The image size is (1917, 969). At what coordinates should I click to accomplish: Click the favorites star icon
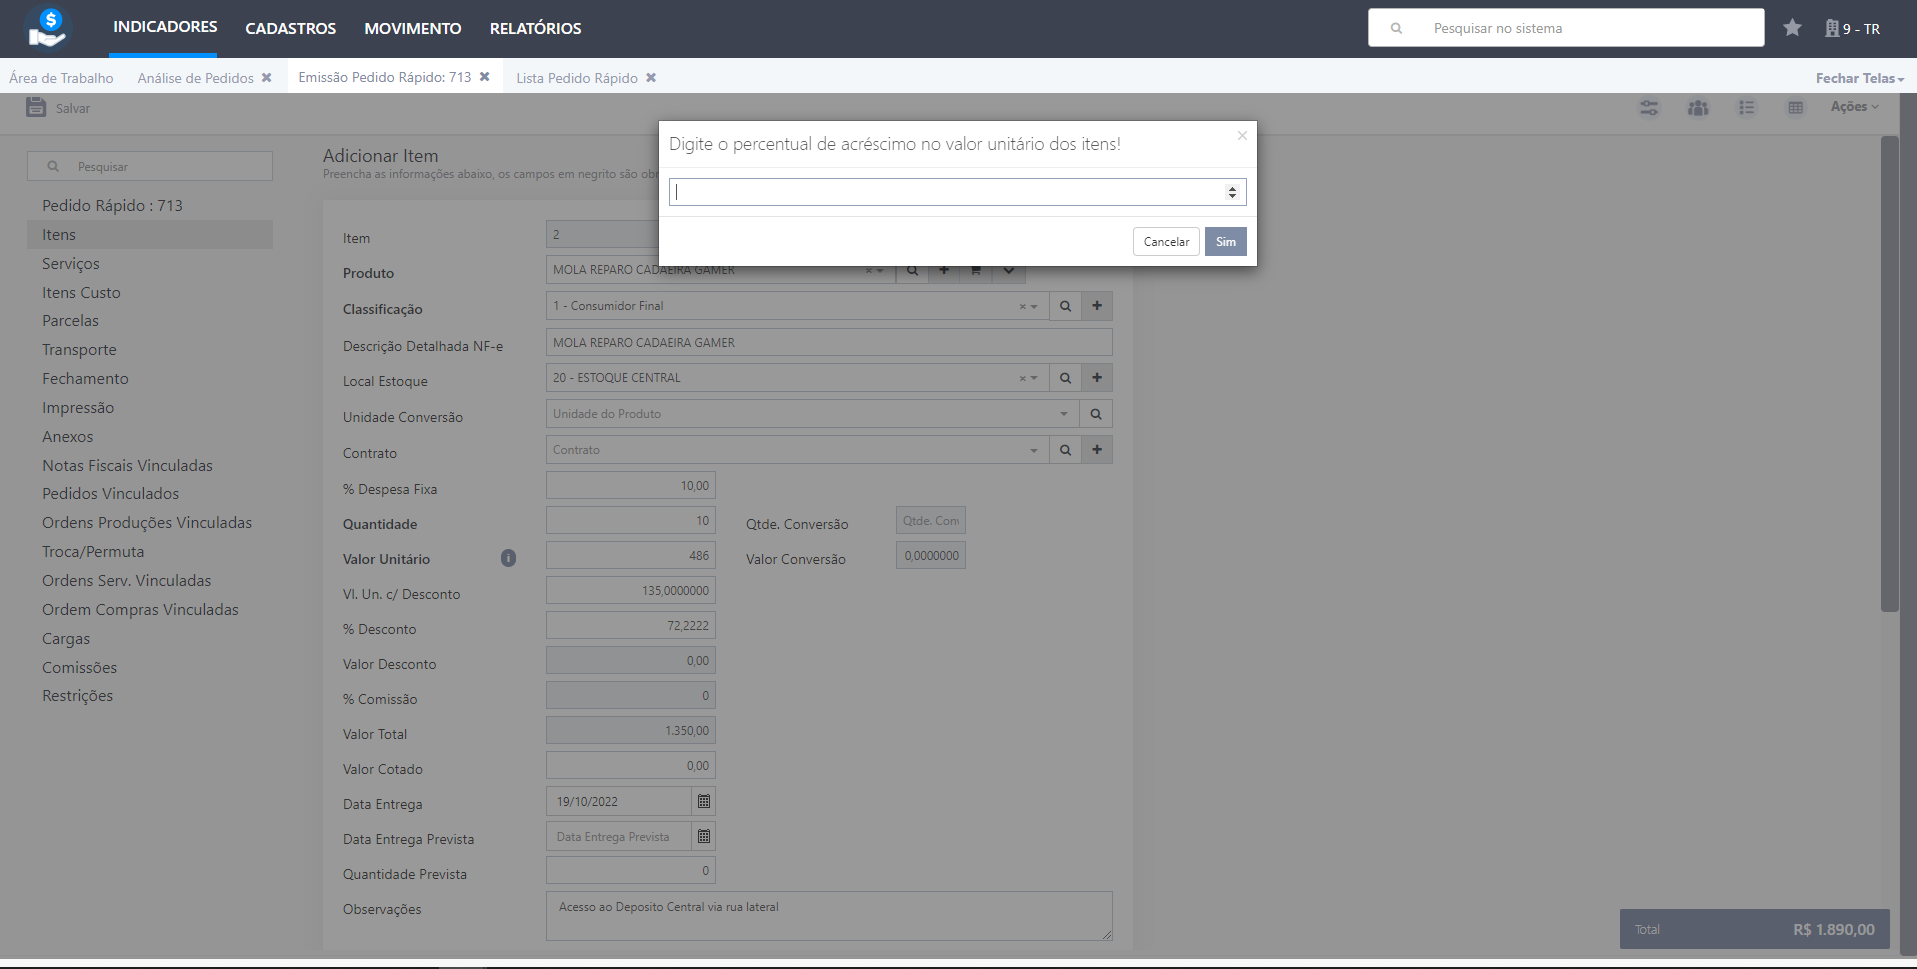point(1792,28)
